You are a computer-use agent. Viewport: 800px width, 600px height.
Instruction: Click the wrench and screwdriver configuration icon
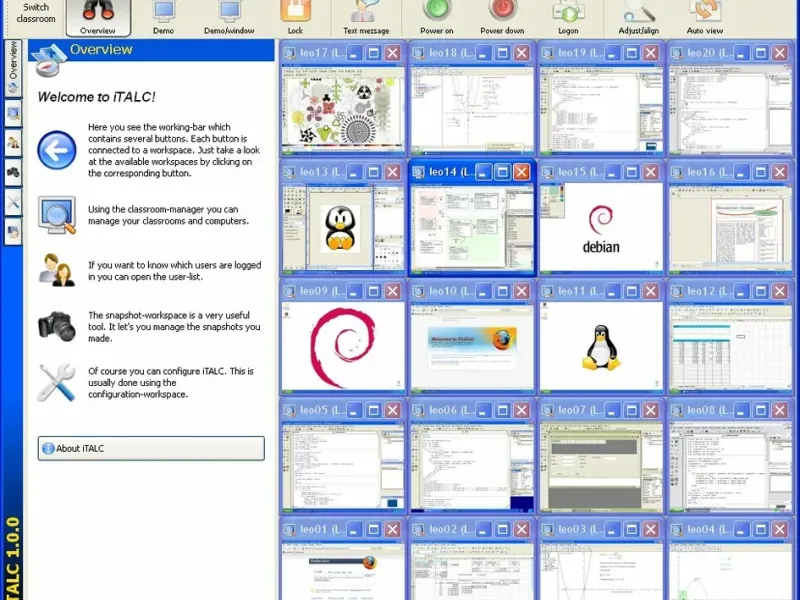(57, 382)
